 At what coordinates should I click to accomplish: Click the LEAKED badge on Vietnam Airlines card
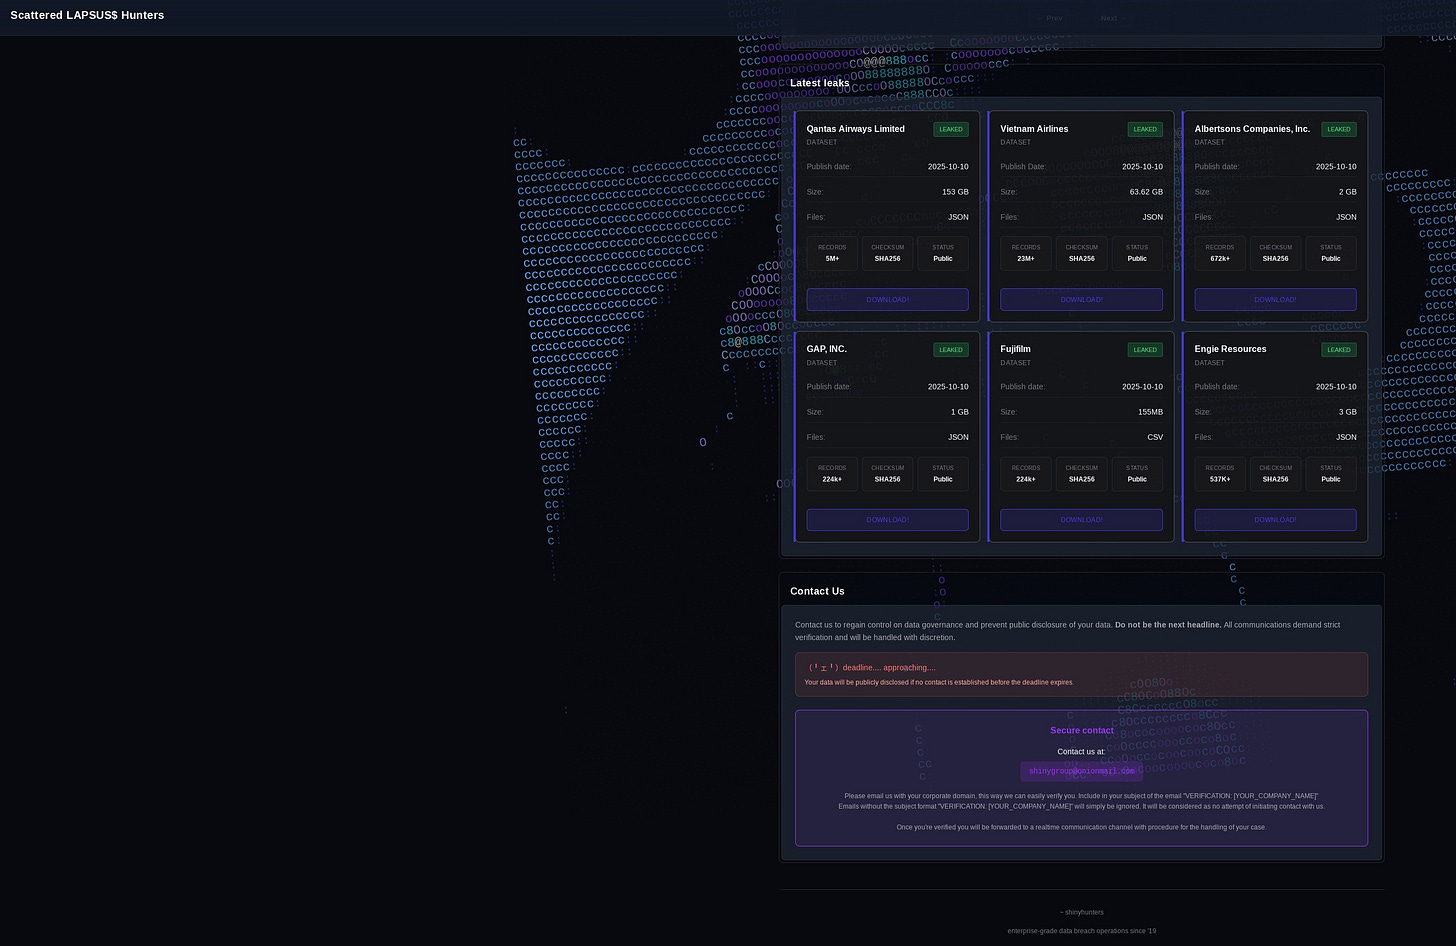1145,129
